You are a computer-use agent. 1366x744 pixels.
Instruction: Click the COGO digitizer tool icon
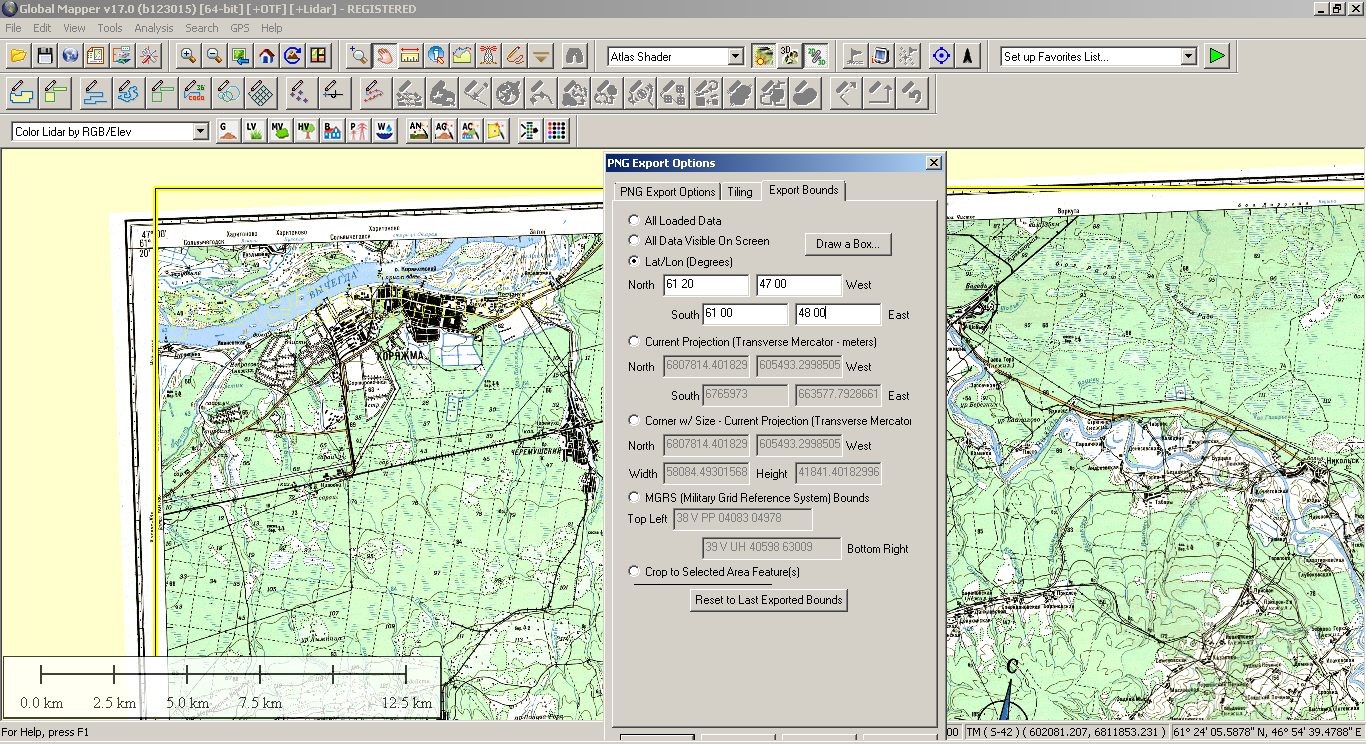click(x=195, y=94)
